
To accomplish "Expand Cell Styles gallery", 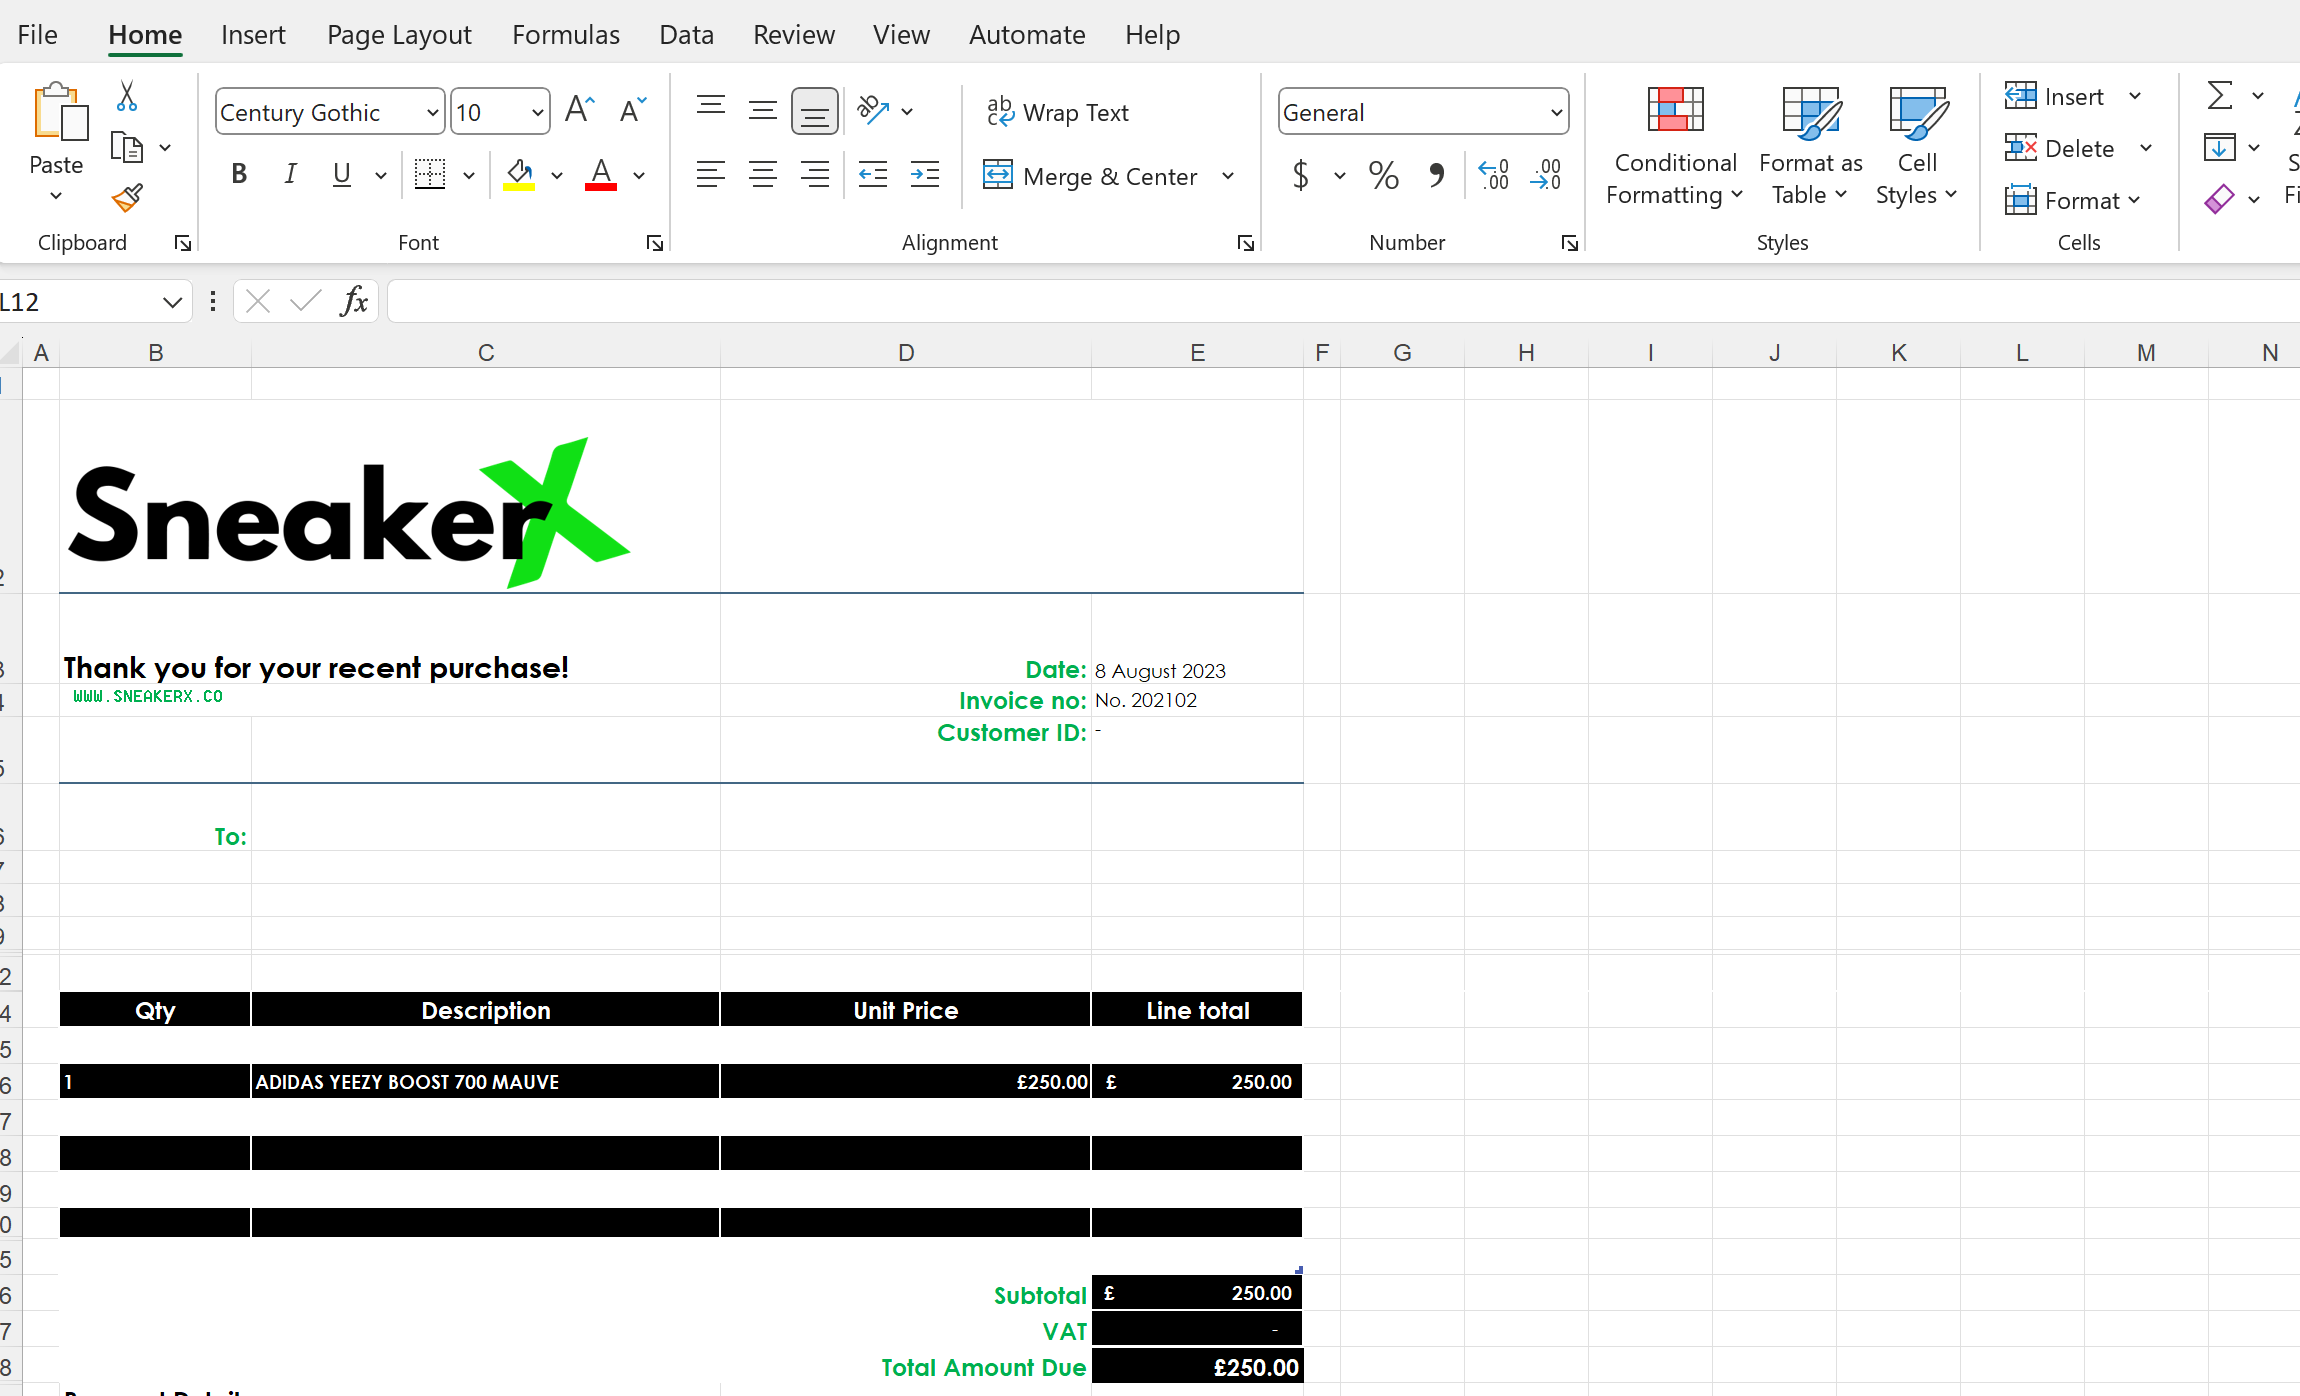I will tap(1917, 146).
